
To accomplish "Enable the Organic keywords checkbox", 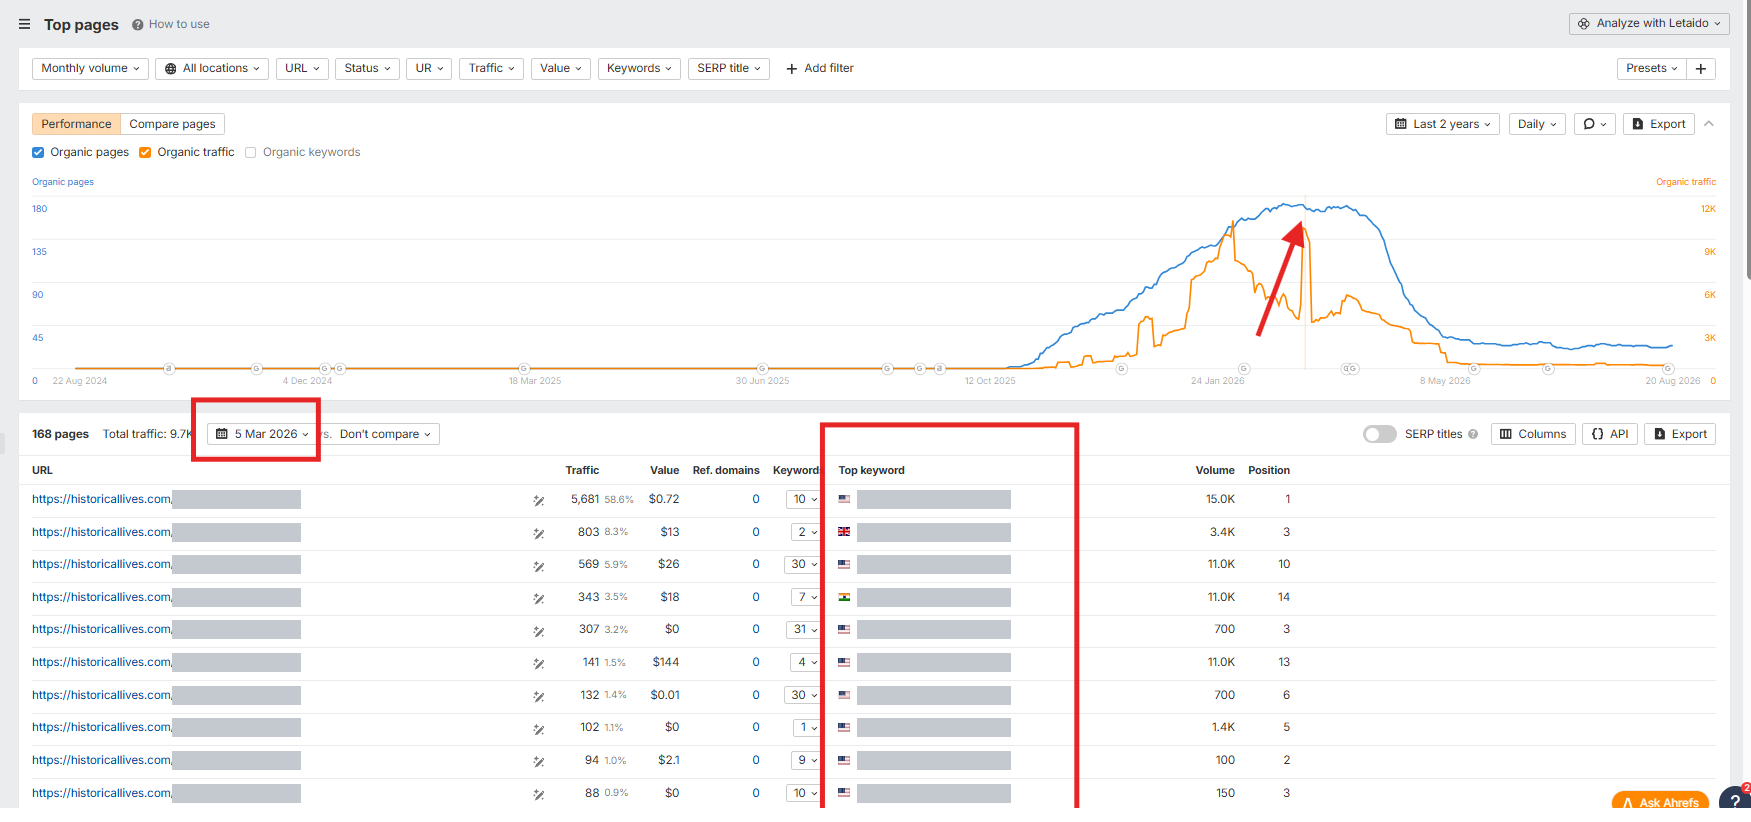I will pos(251,152).
